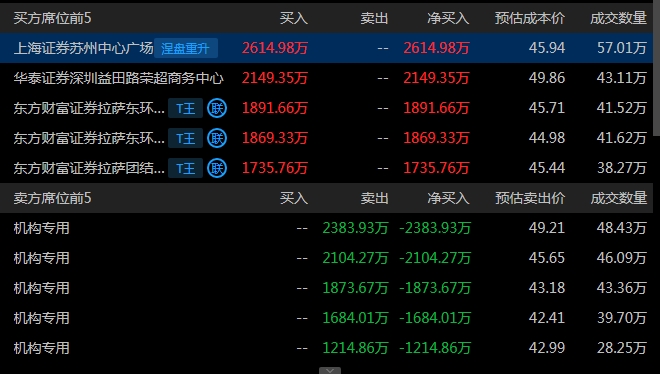Click the volume value 43.11万
This screenshot has height=374, width=660.
622,78
